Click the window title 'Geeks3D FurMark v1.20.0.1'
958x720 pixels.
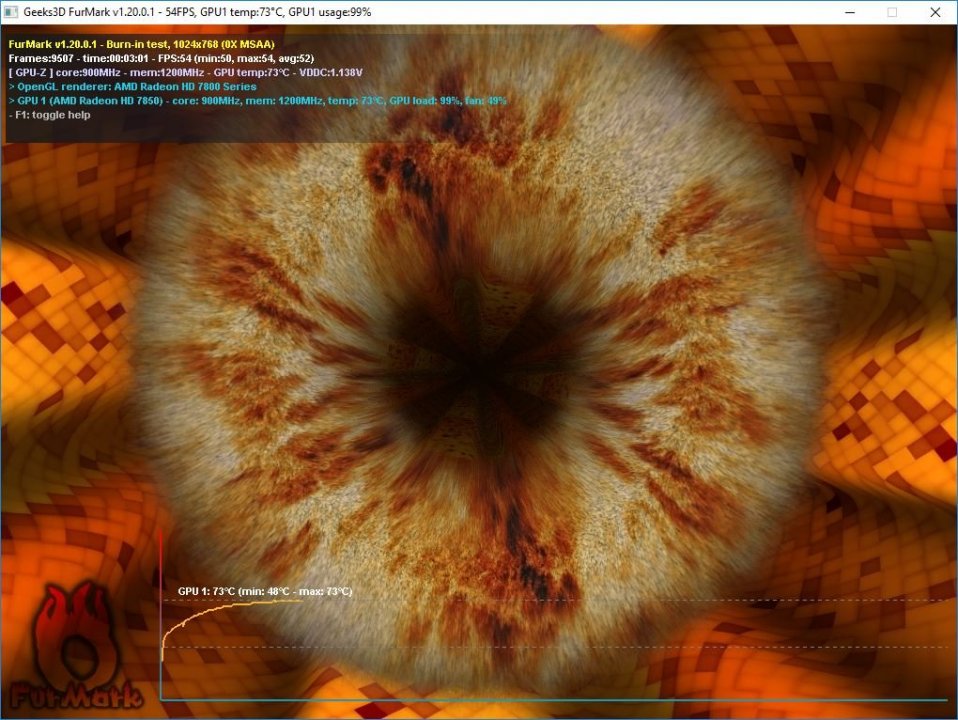coord(197,12)
